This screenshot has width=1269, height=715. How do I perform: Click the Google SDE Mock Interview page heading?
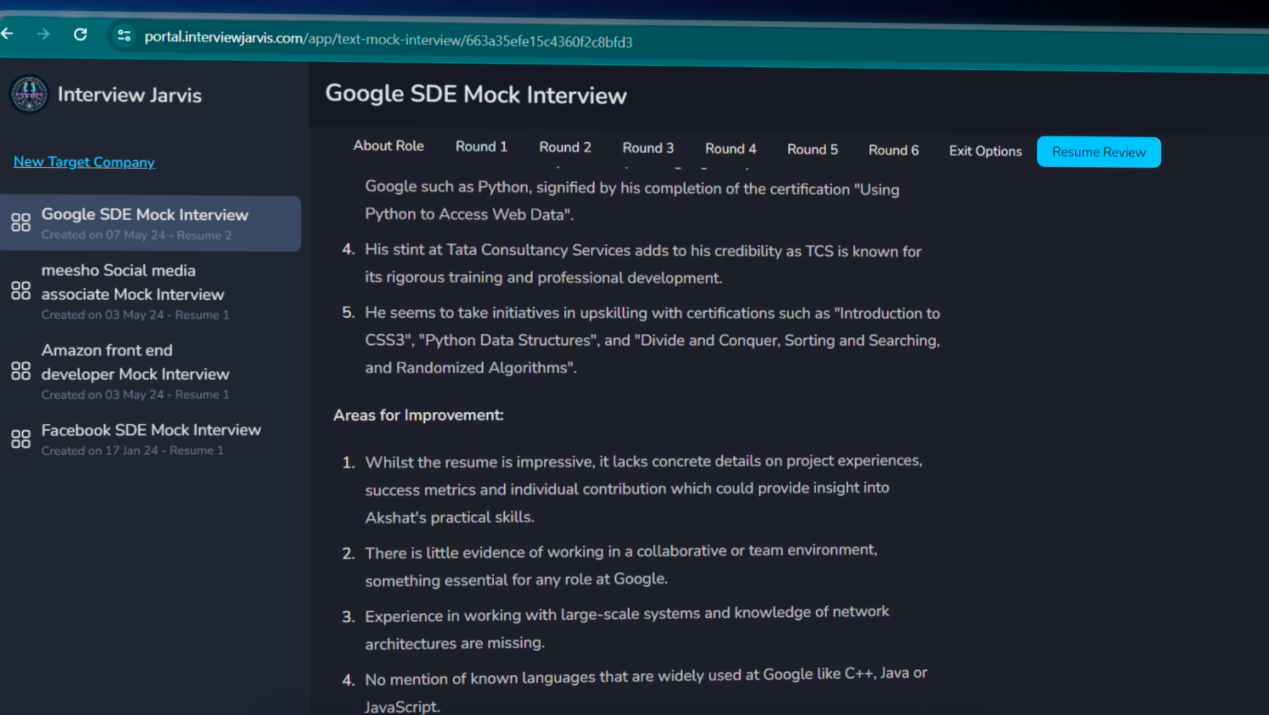tap(476, 95)
